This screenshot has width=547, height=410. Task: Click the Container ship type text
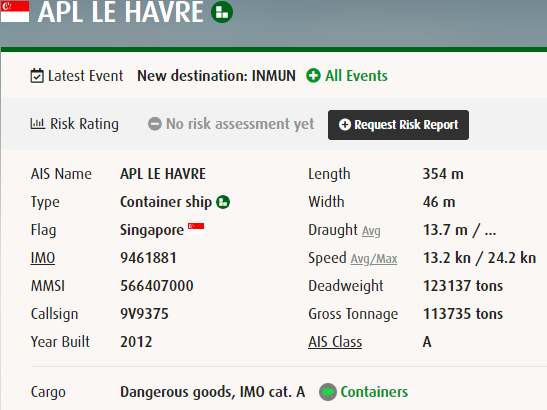click(x=166, y=202)
